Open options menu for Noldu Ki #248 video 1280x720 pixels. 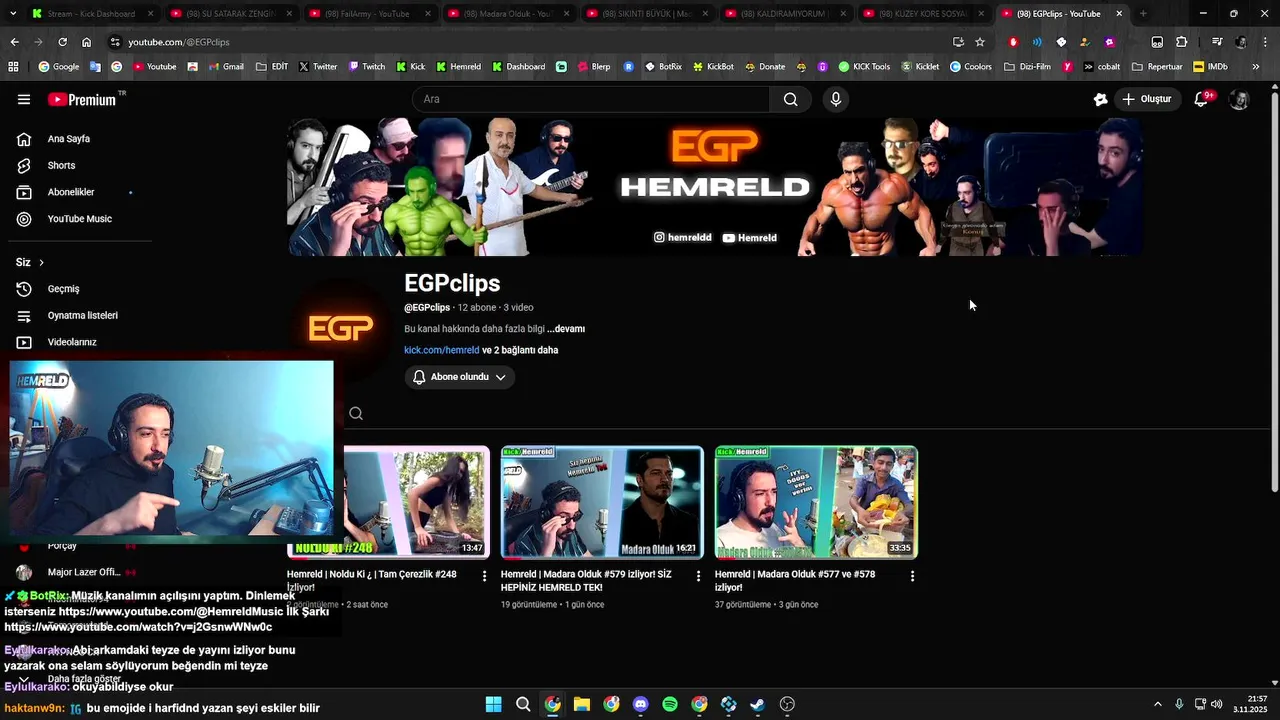click(x=484, y=576)
